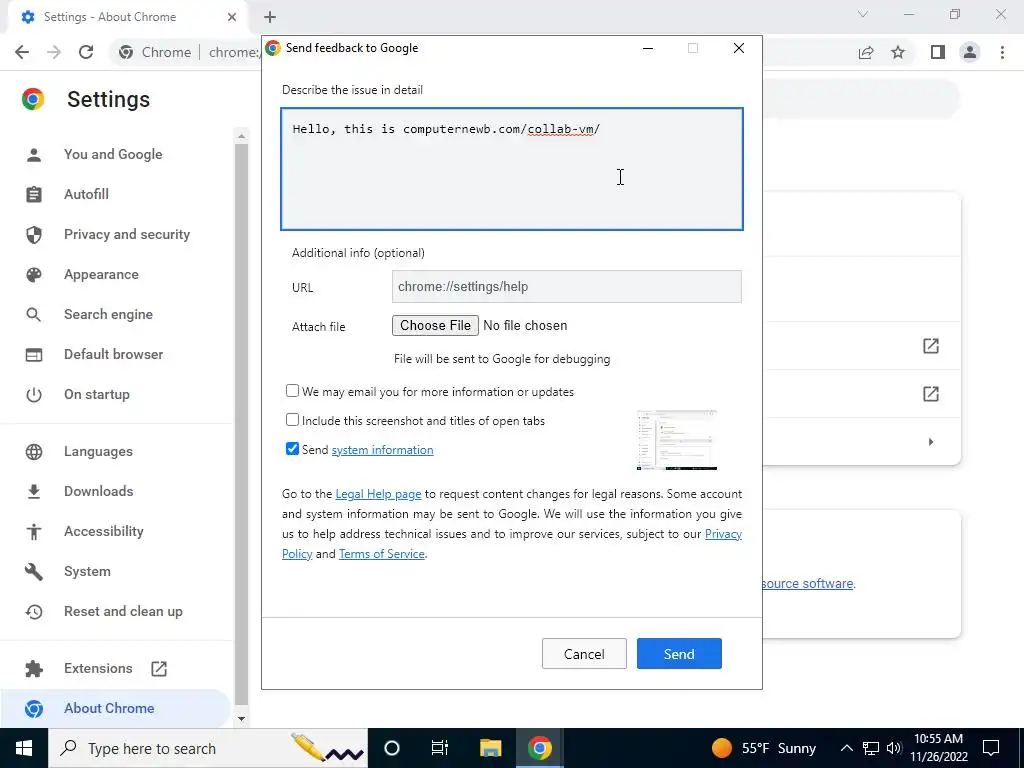Screen dimensions: 1024x768
Task: Minimize the Send feedback dialog
Action: tap(648, 48)
